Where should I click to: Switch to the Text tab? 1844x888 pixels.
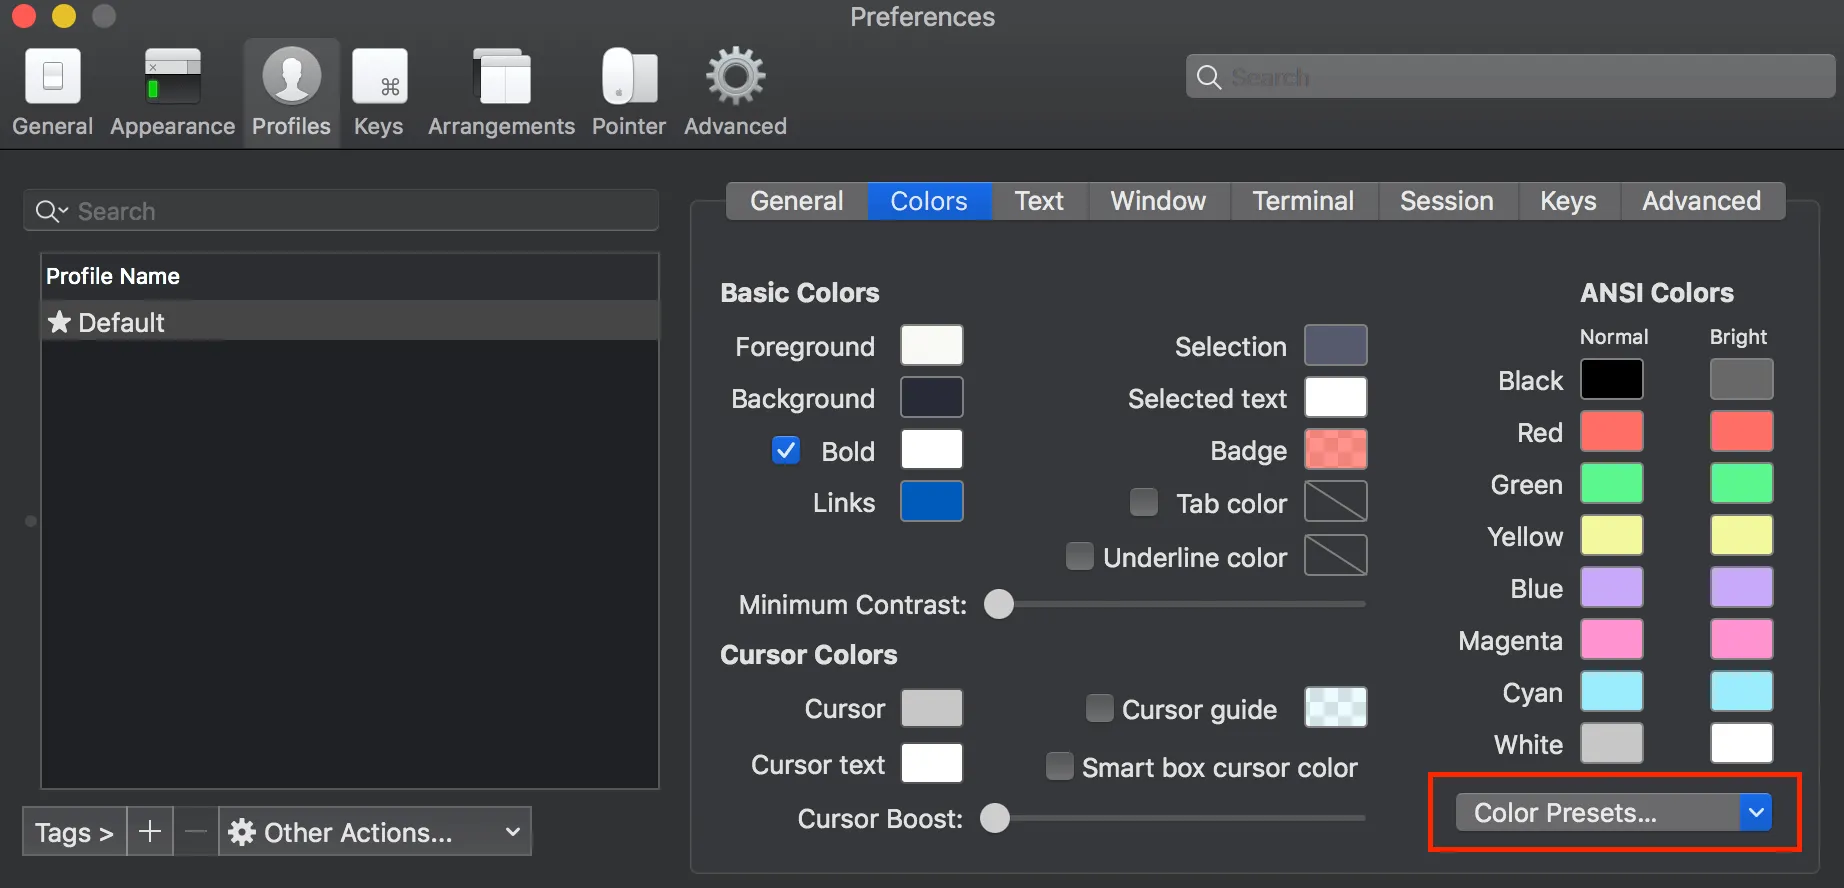pyautogui.click(x=1039, y=201)
